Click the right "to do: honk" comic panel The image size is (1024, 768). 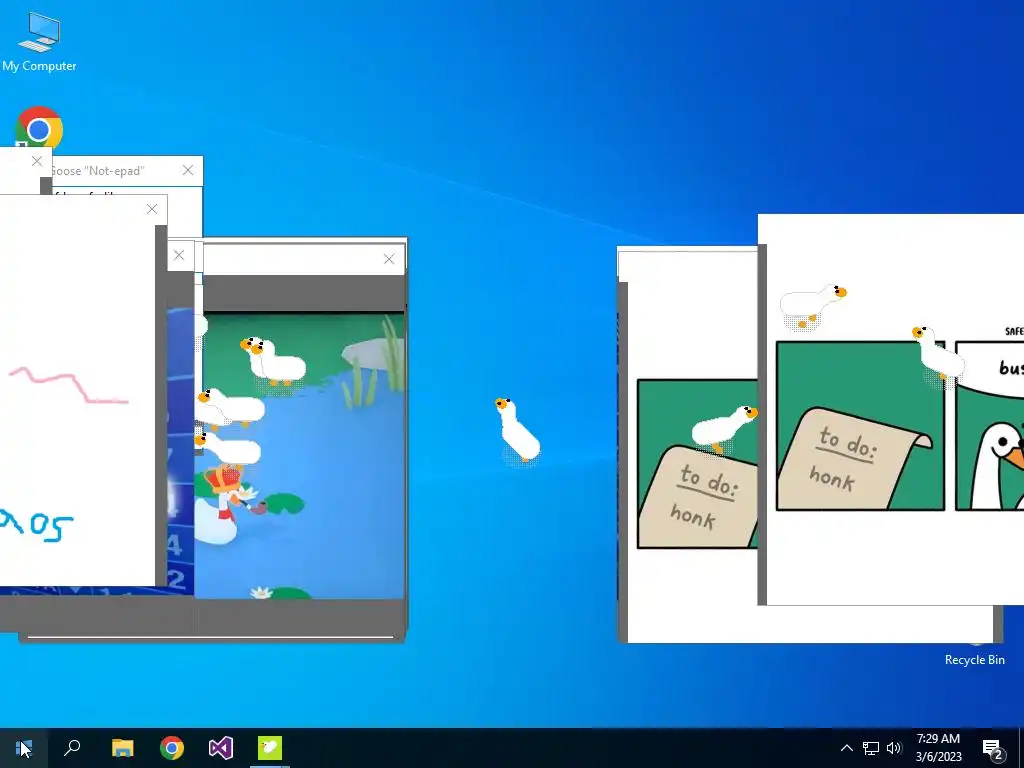pos(861,426)
